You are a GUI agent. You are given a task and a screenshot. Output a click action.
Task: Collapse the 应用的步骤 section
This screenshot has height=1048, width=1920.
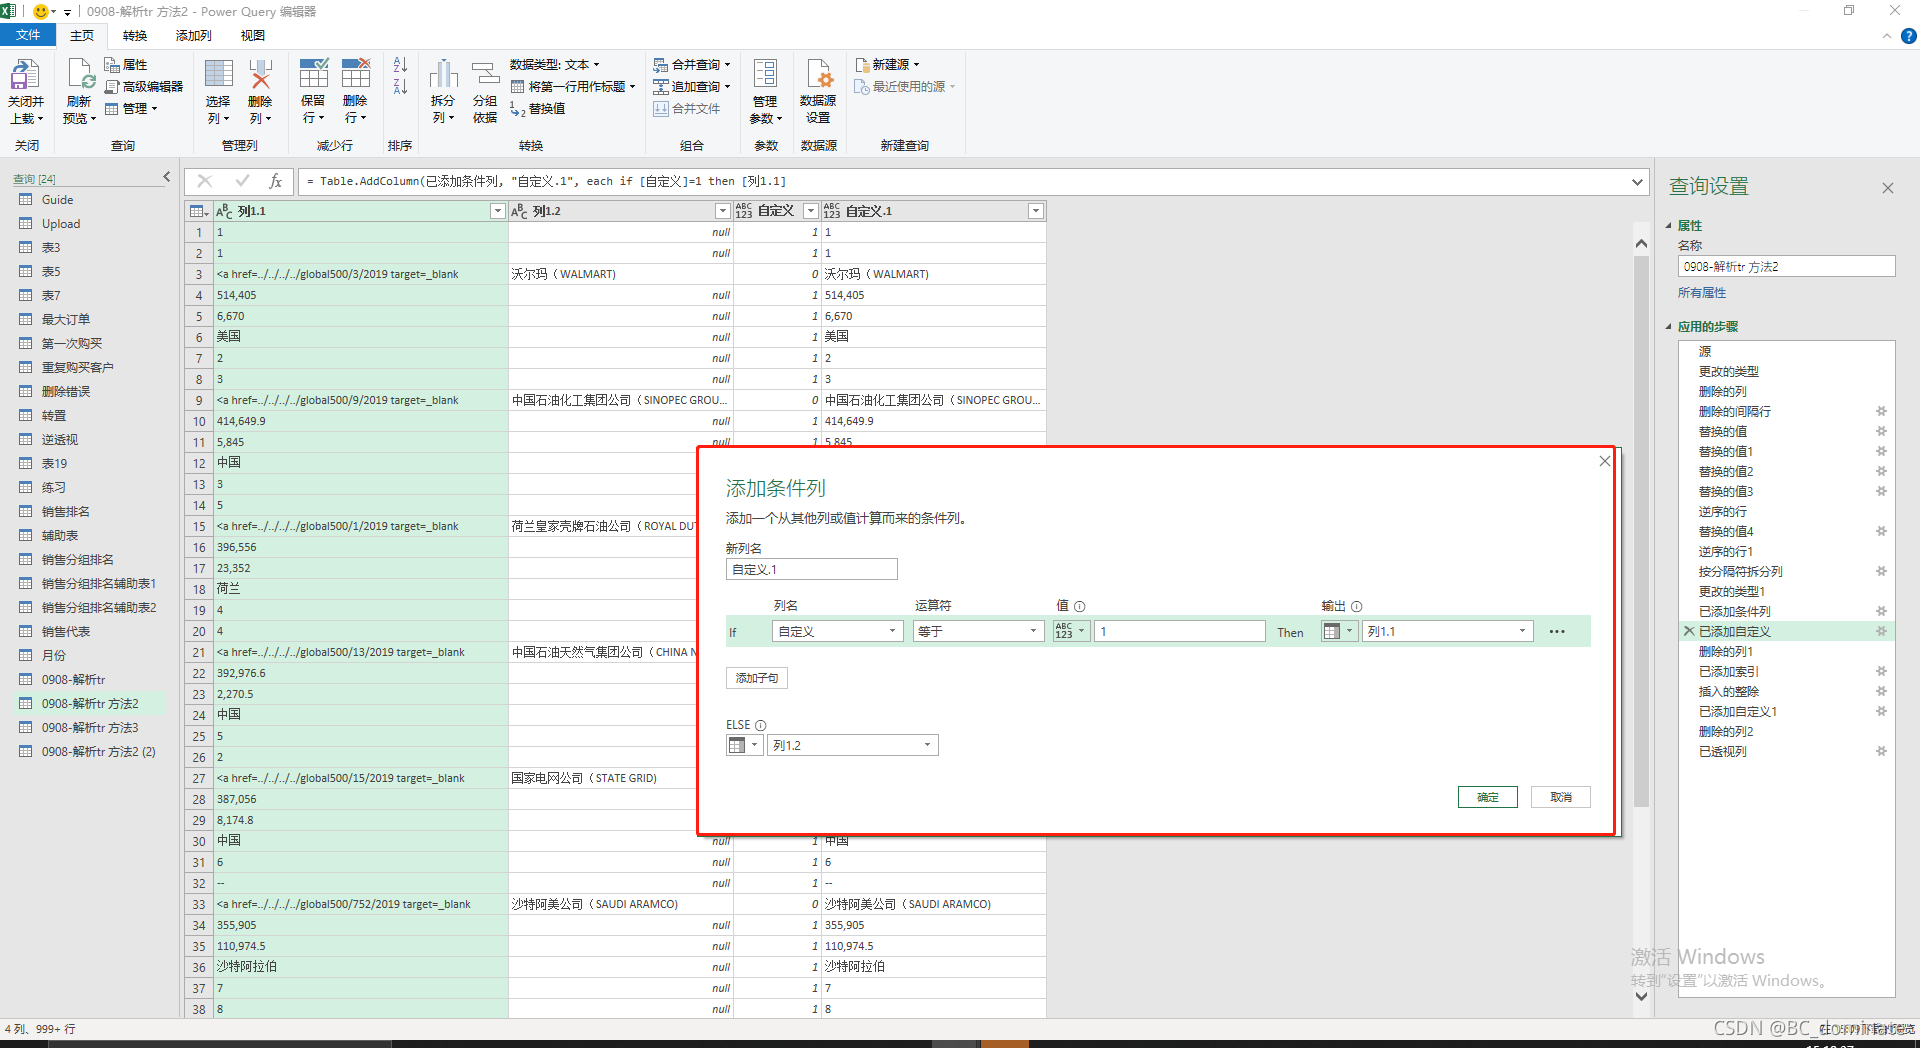pyautogui.click(x=1669, y=327)
